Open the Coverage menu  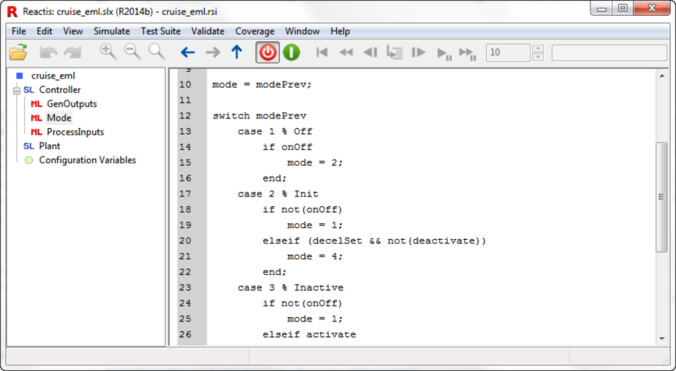(255, 31)
